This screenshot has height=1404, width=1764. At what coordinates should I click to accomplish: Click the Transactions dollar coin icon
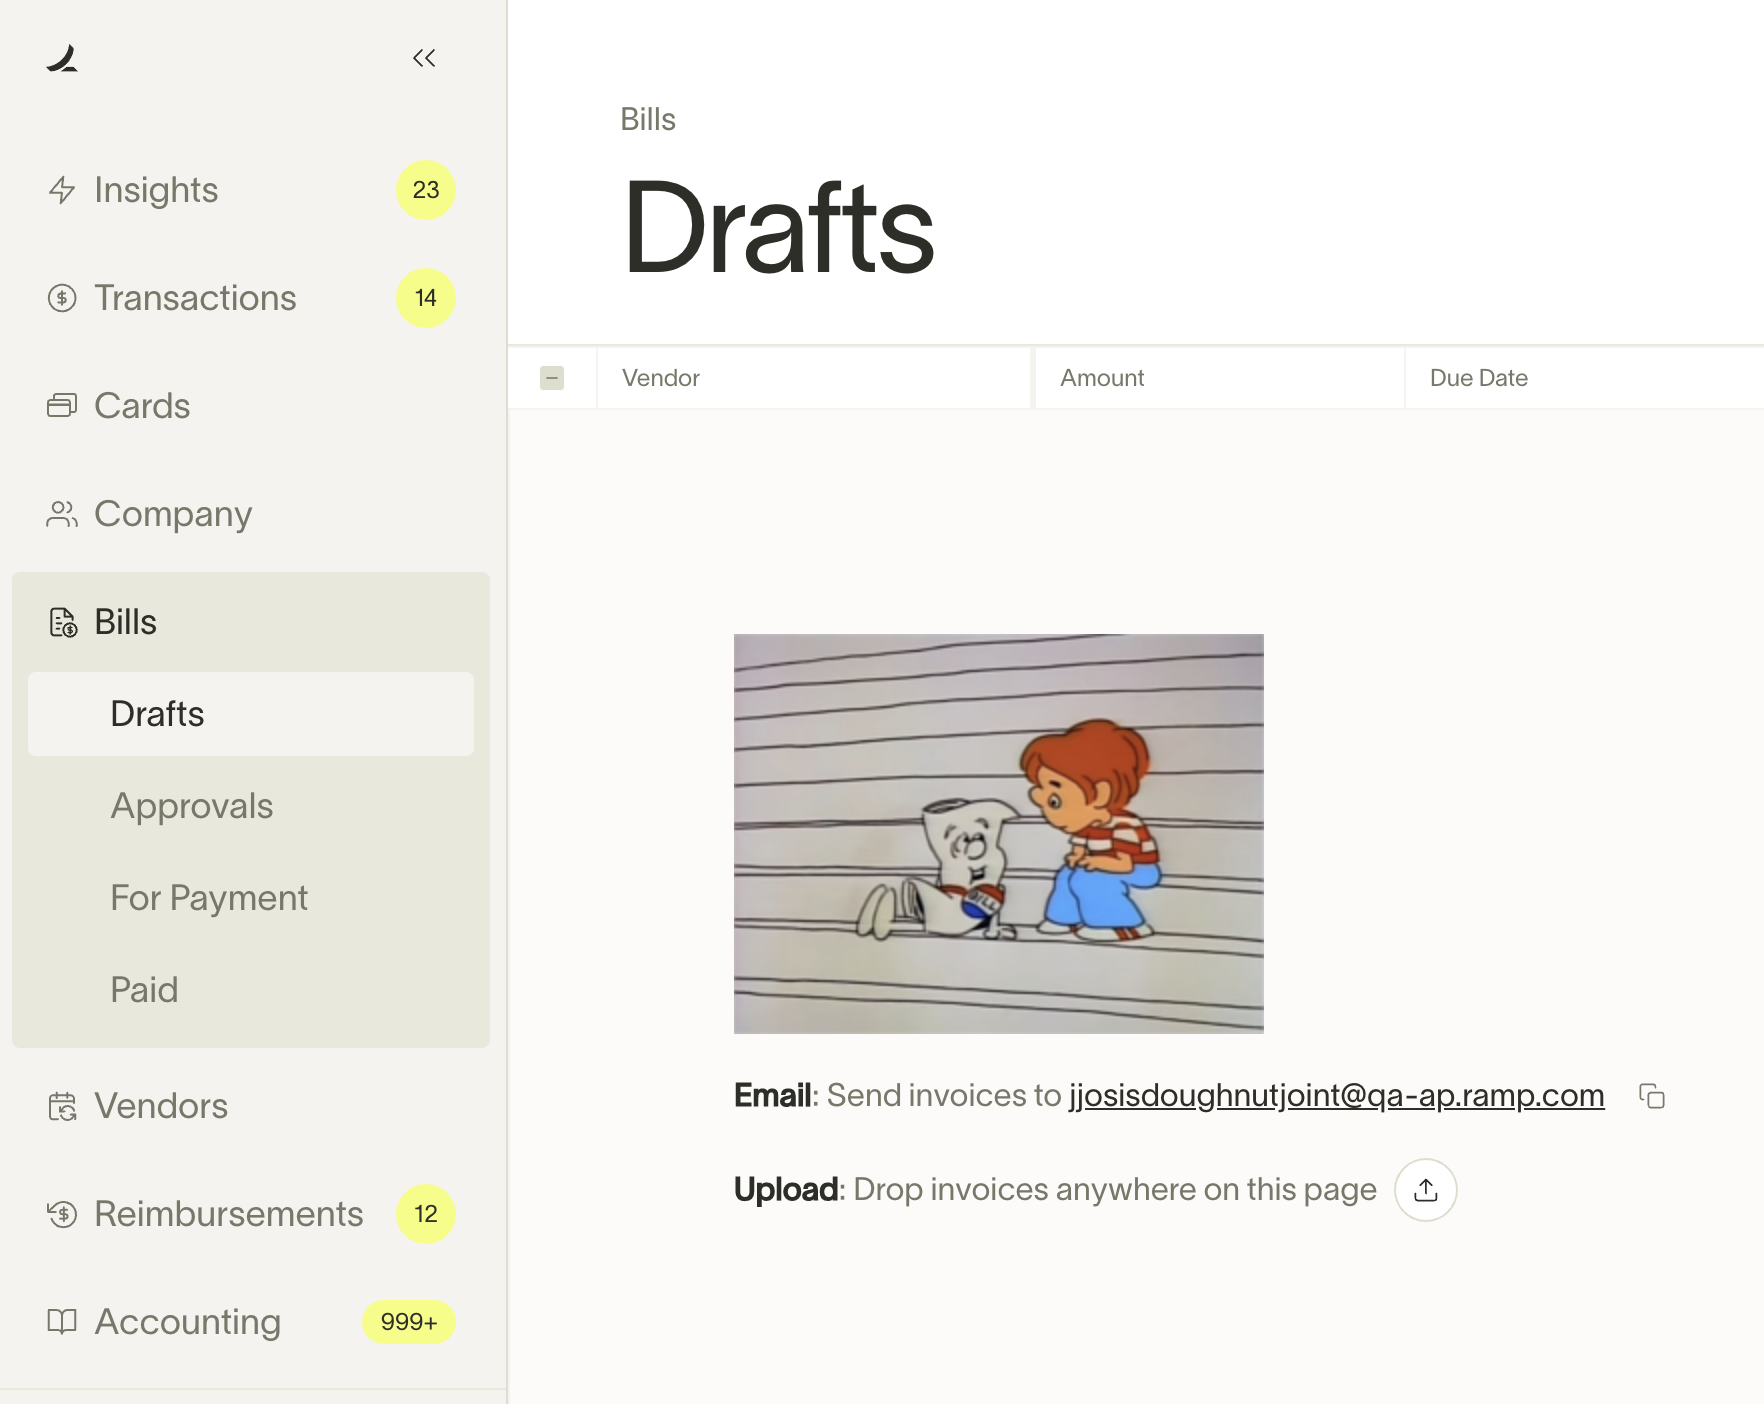click(62, 298)
